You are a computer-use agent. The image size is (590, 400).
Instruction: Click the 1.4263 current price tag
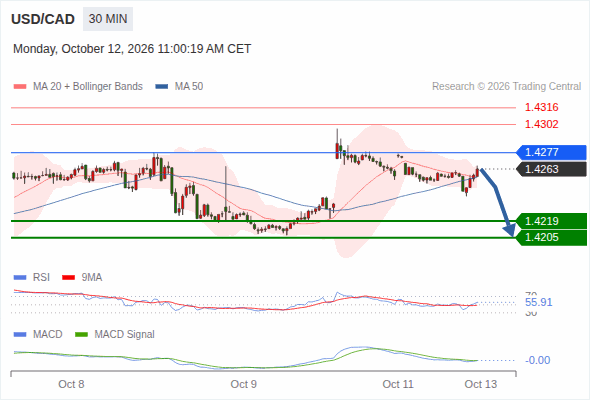click(551, 169)
